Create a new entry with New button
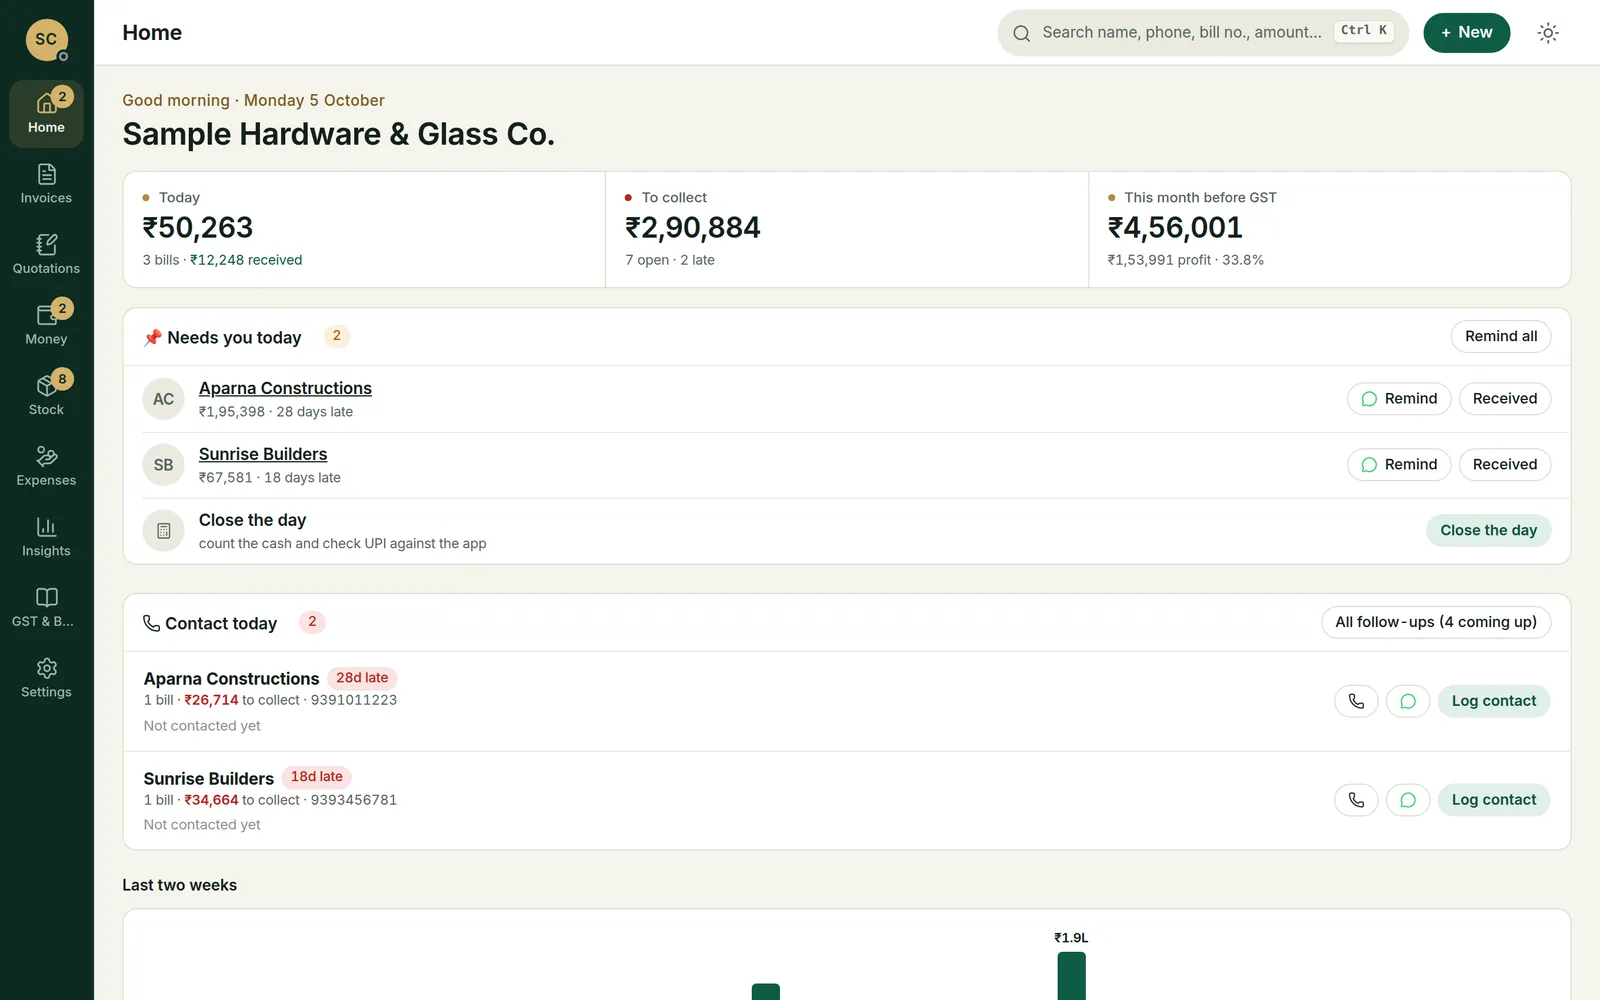This screenshot has height=1000, width=1600. [x=1466, y=33]
